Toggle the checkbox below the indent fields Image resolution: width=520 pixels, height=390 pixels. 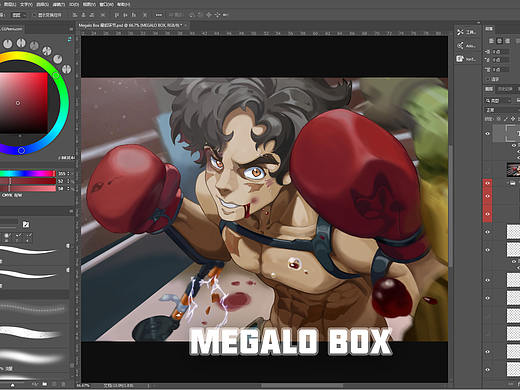(x=488, y=79)
